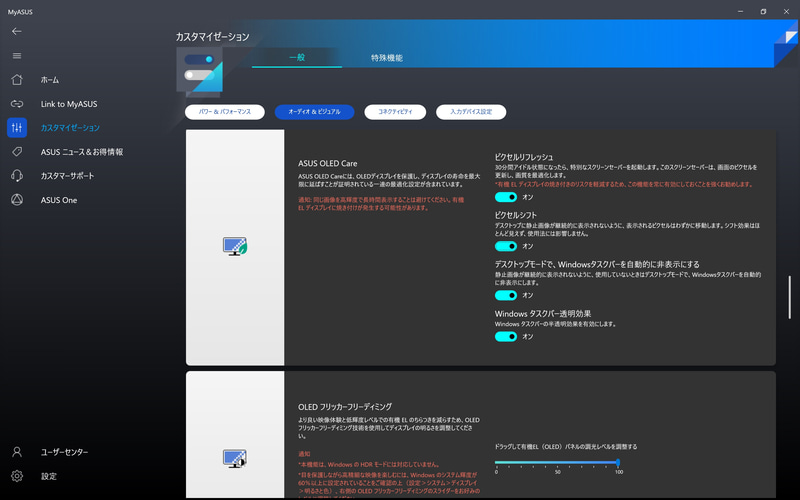Click the カスタマイゼーション page title

[212, 37]
